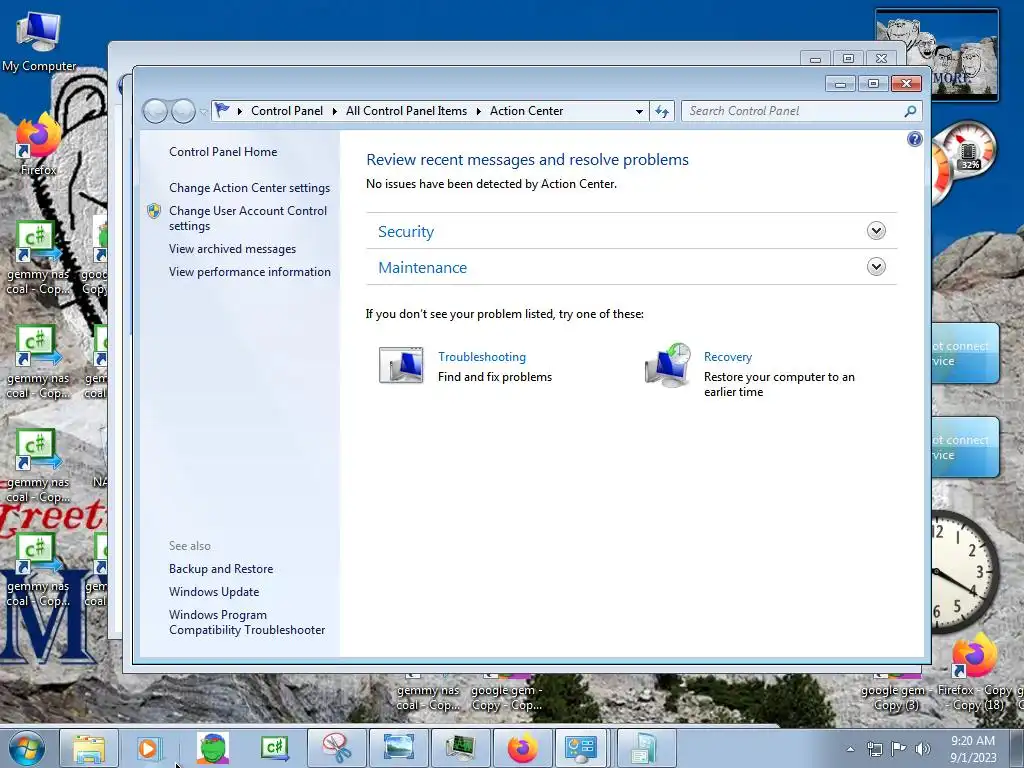Open the address bar history dropdown

(x=639, y=112)
